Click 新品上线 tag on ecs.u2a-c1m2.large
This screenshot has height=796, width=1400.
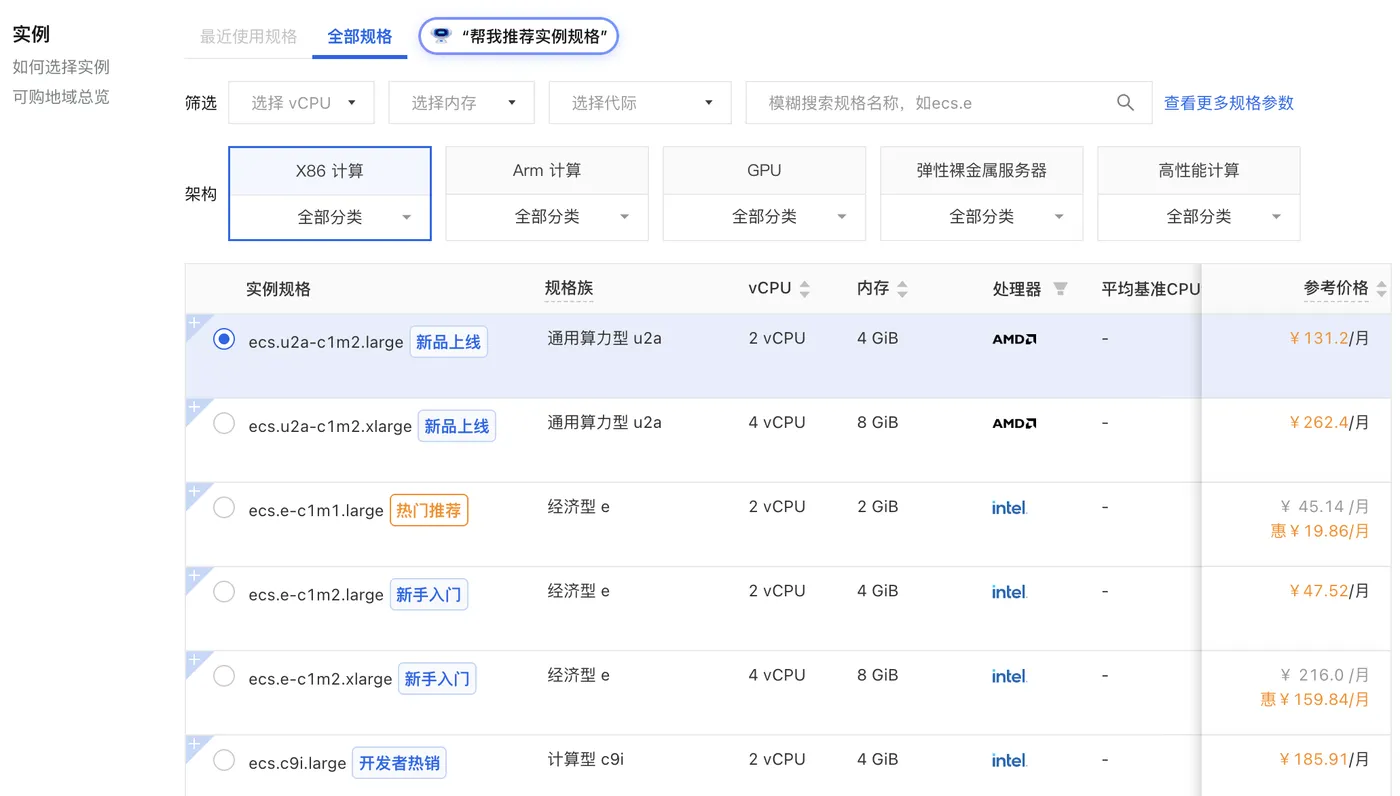(x=449, y=342)
